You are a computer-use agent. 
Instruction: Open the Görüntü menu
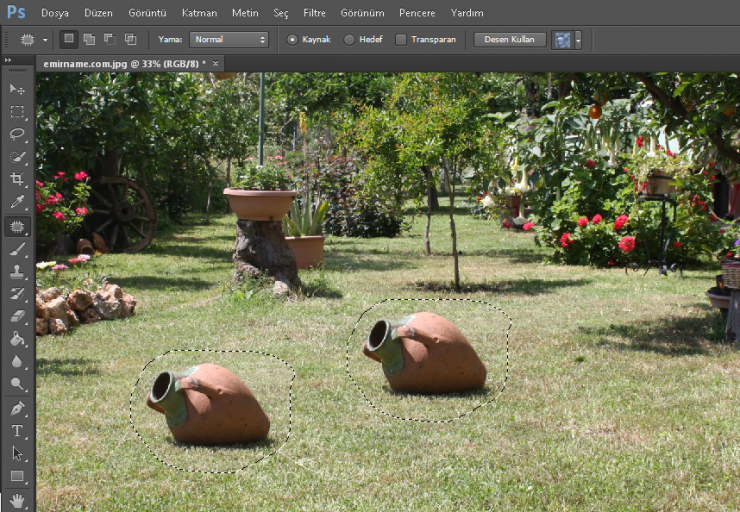(x=147, y=13)
